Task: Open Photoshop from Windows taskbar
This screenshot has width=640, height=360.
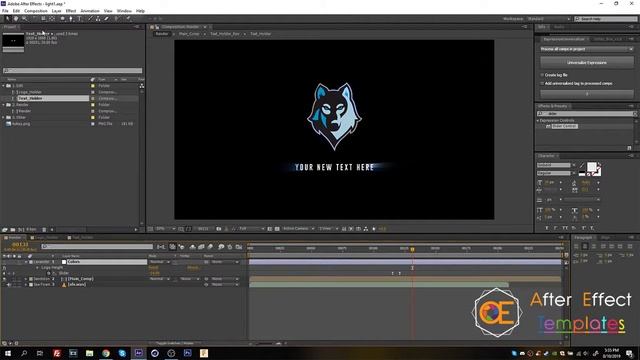Action: 187,353
